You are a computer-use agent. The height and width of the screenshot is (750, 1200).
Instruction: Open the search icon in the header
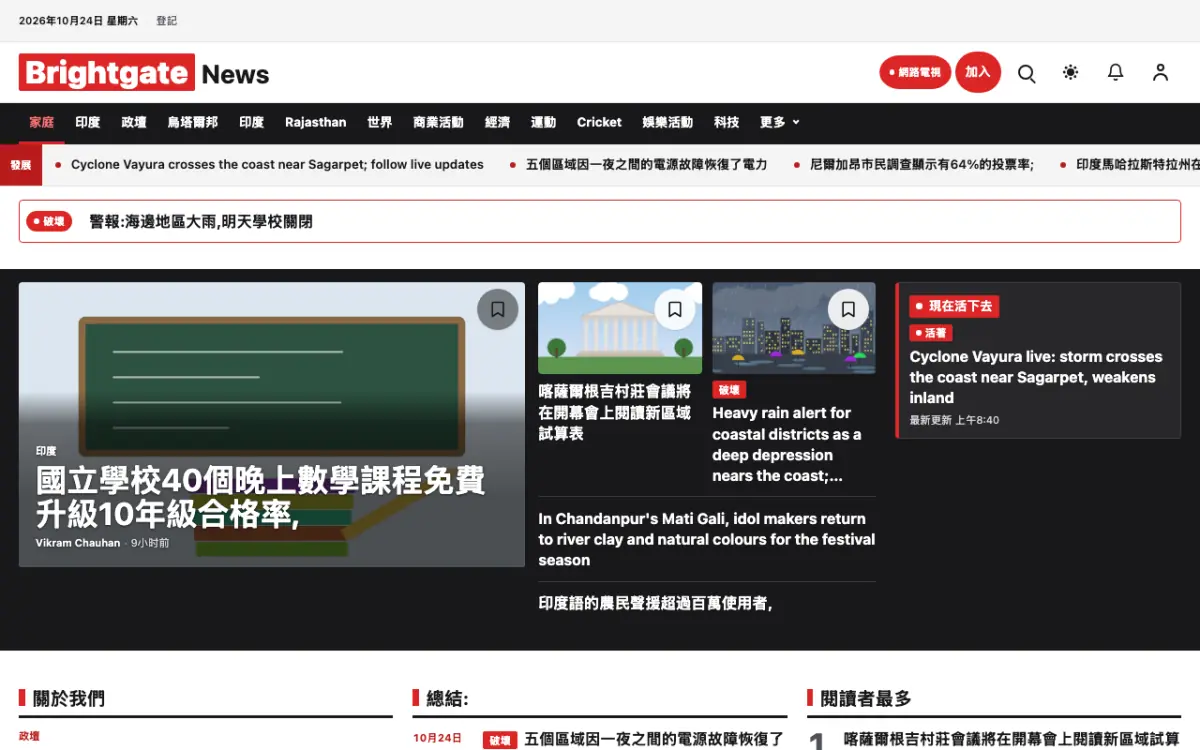[1026, 73]
